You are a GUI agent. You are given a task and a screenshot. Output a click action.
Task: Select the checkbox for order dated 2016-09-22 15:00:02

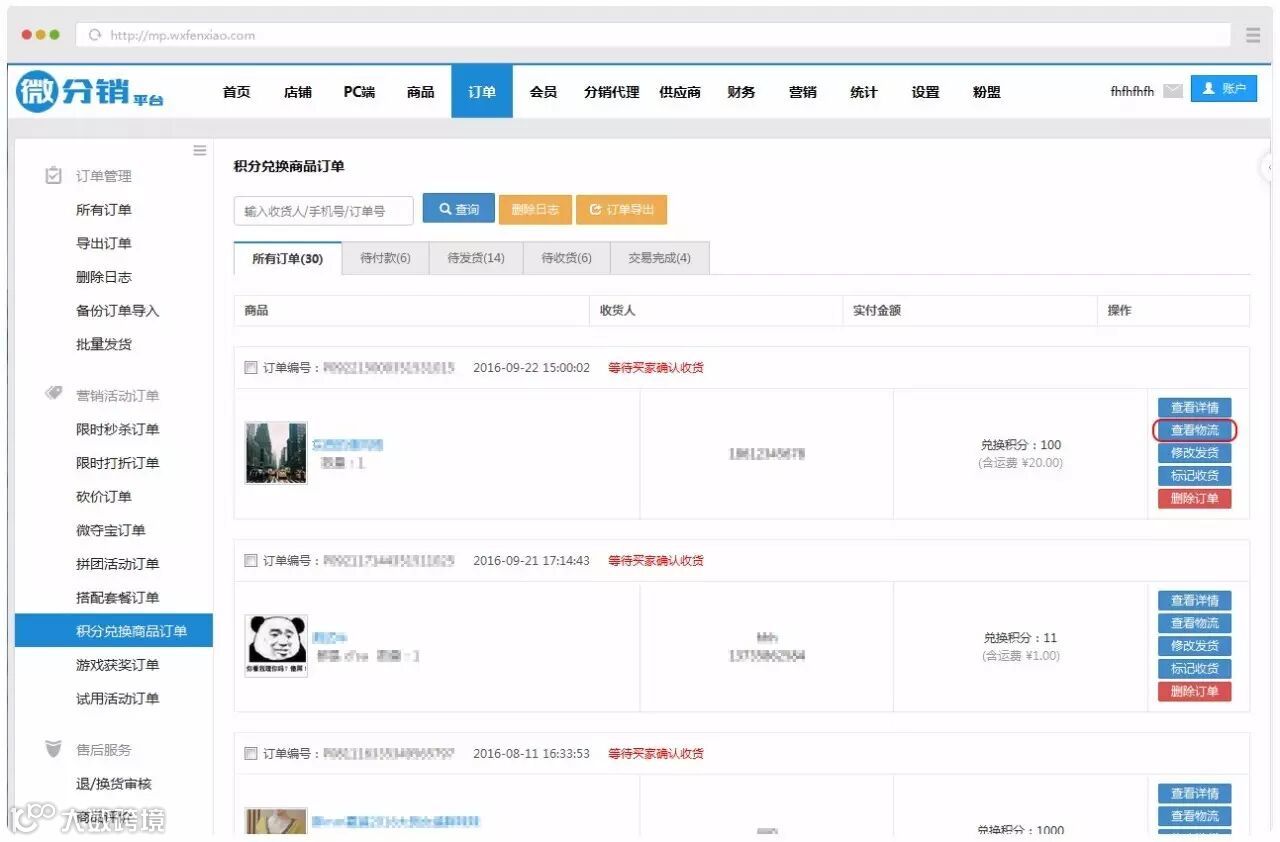tap(251, 367)
